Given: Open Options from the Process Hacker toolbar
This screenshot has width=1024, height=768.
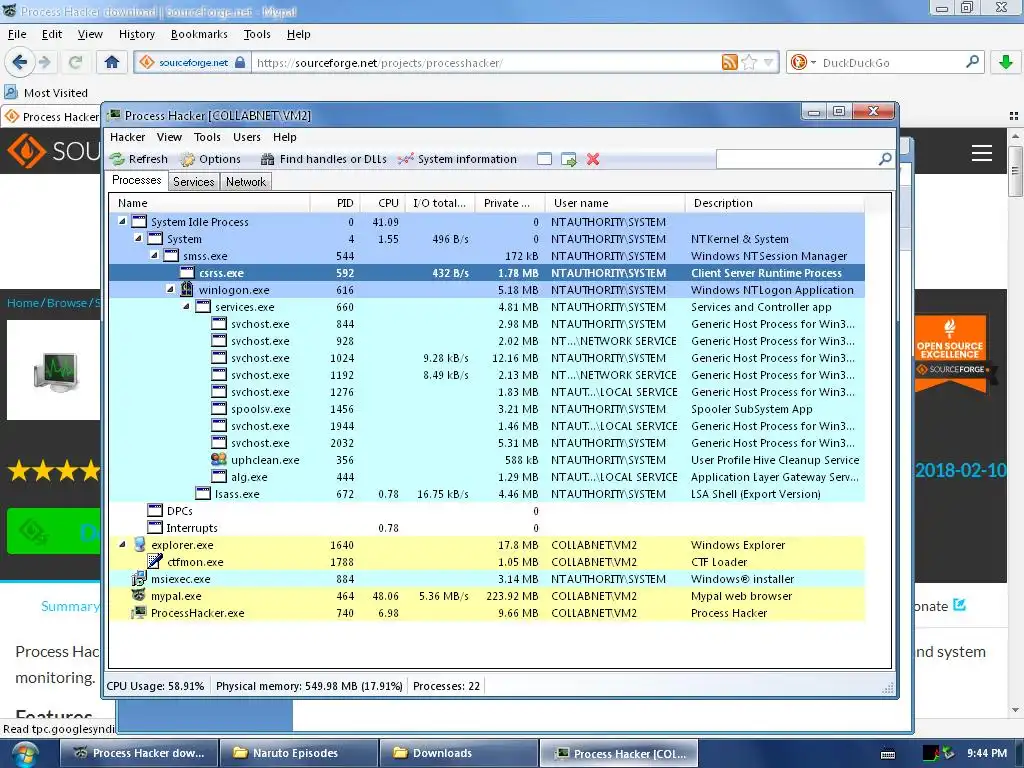Looking at the screenshot, I should pos(211,159).
